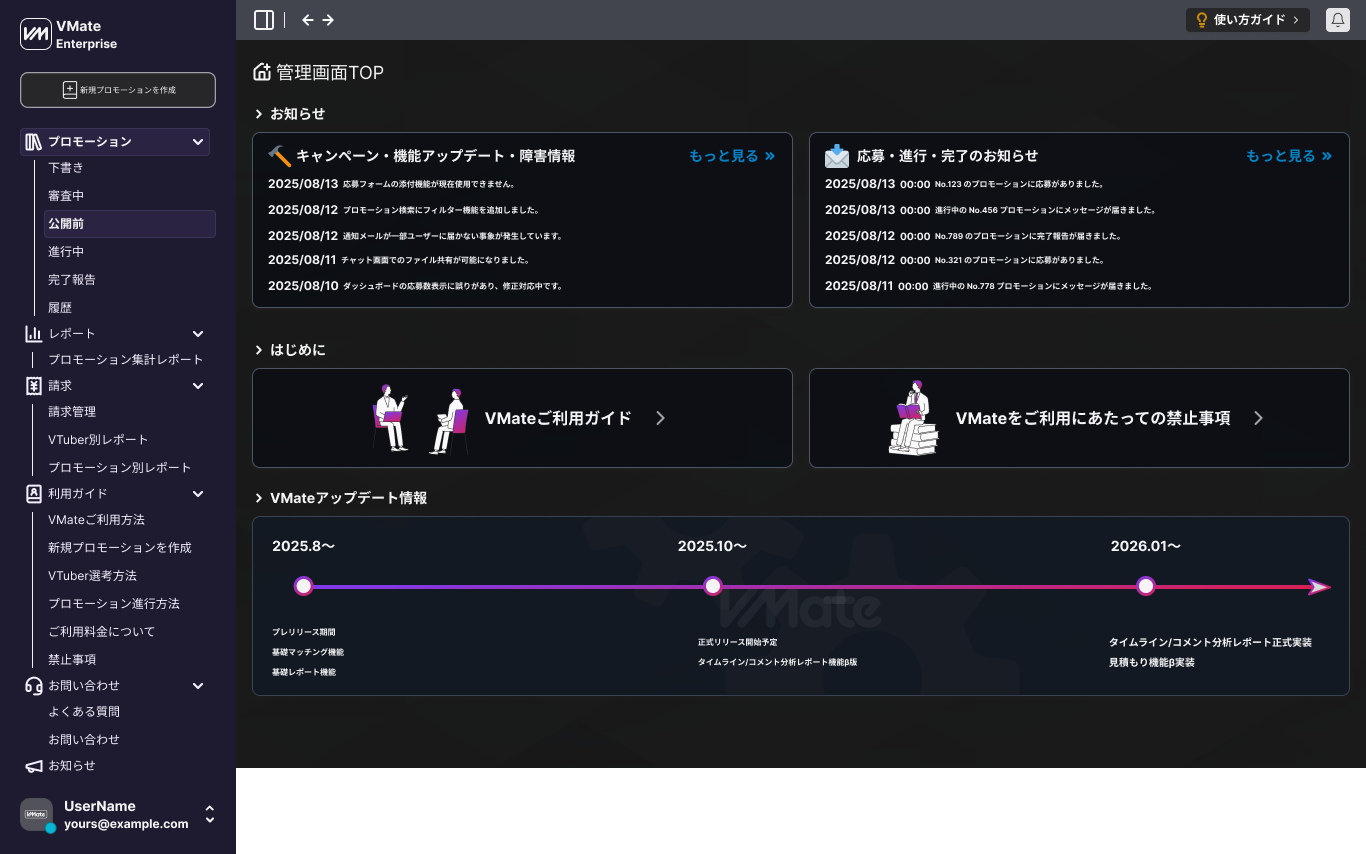
Task: Click the 利用ガイド person icon
Action: click(x=34, y=494)
